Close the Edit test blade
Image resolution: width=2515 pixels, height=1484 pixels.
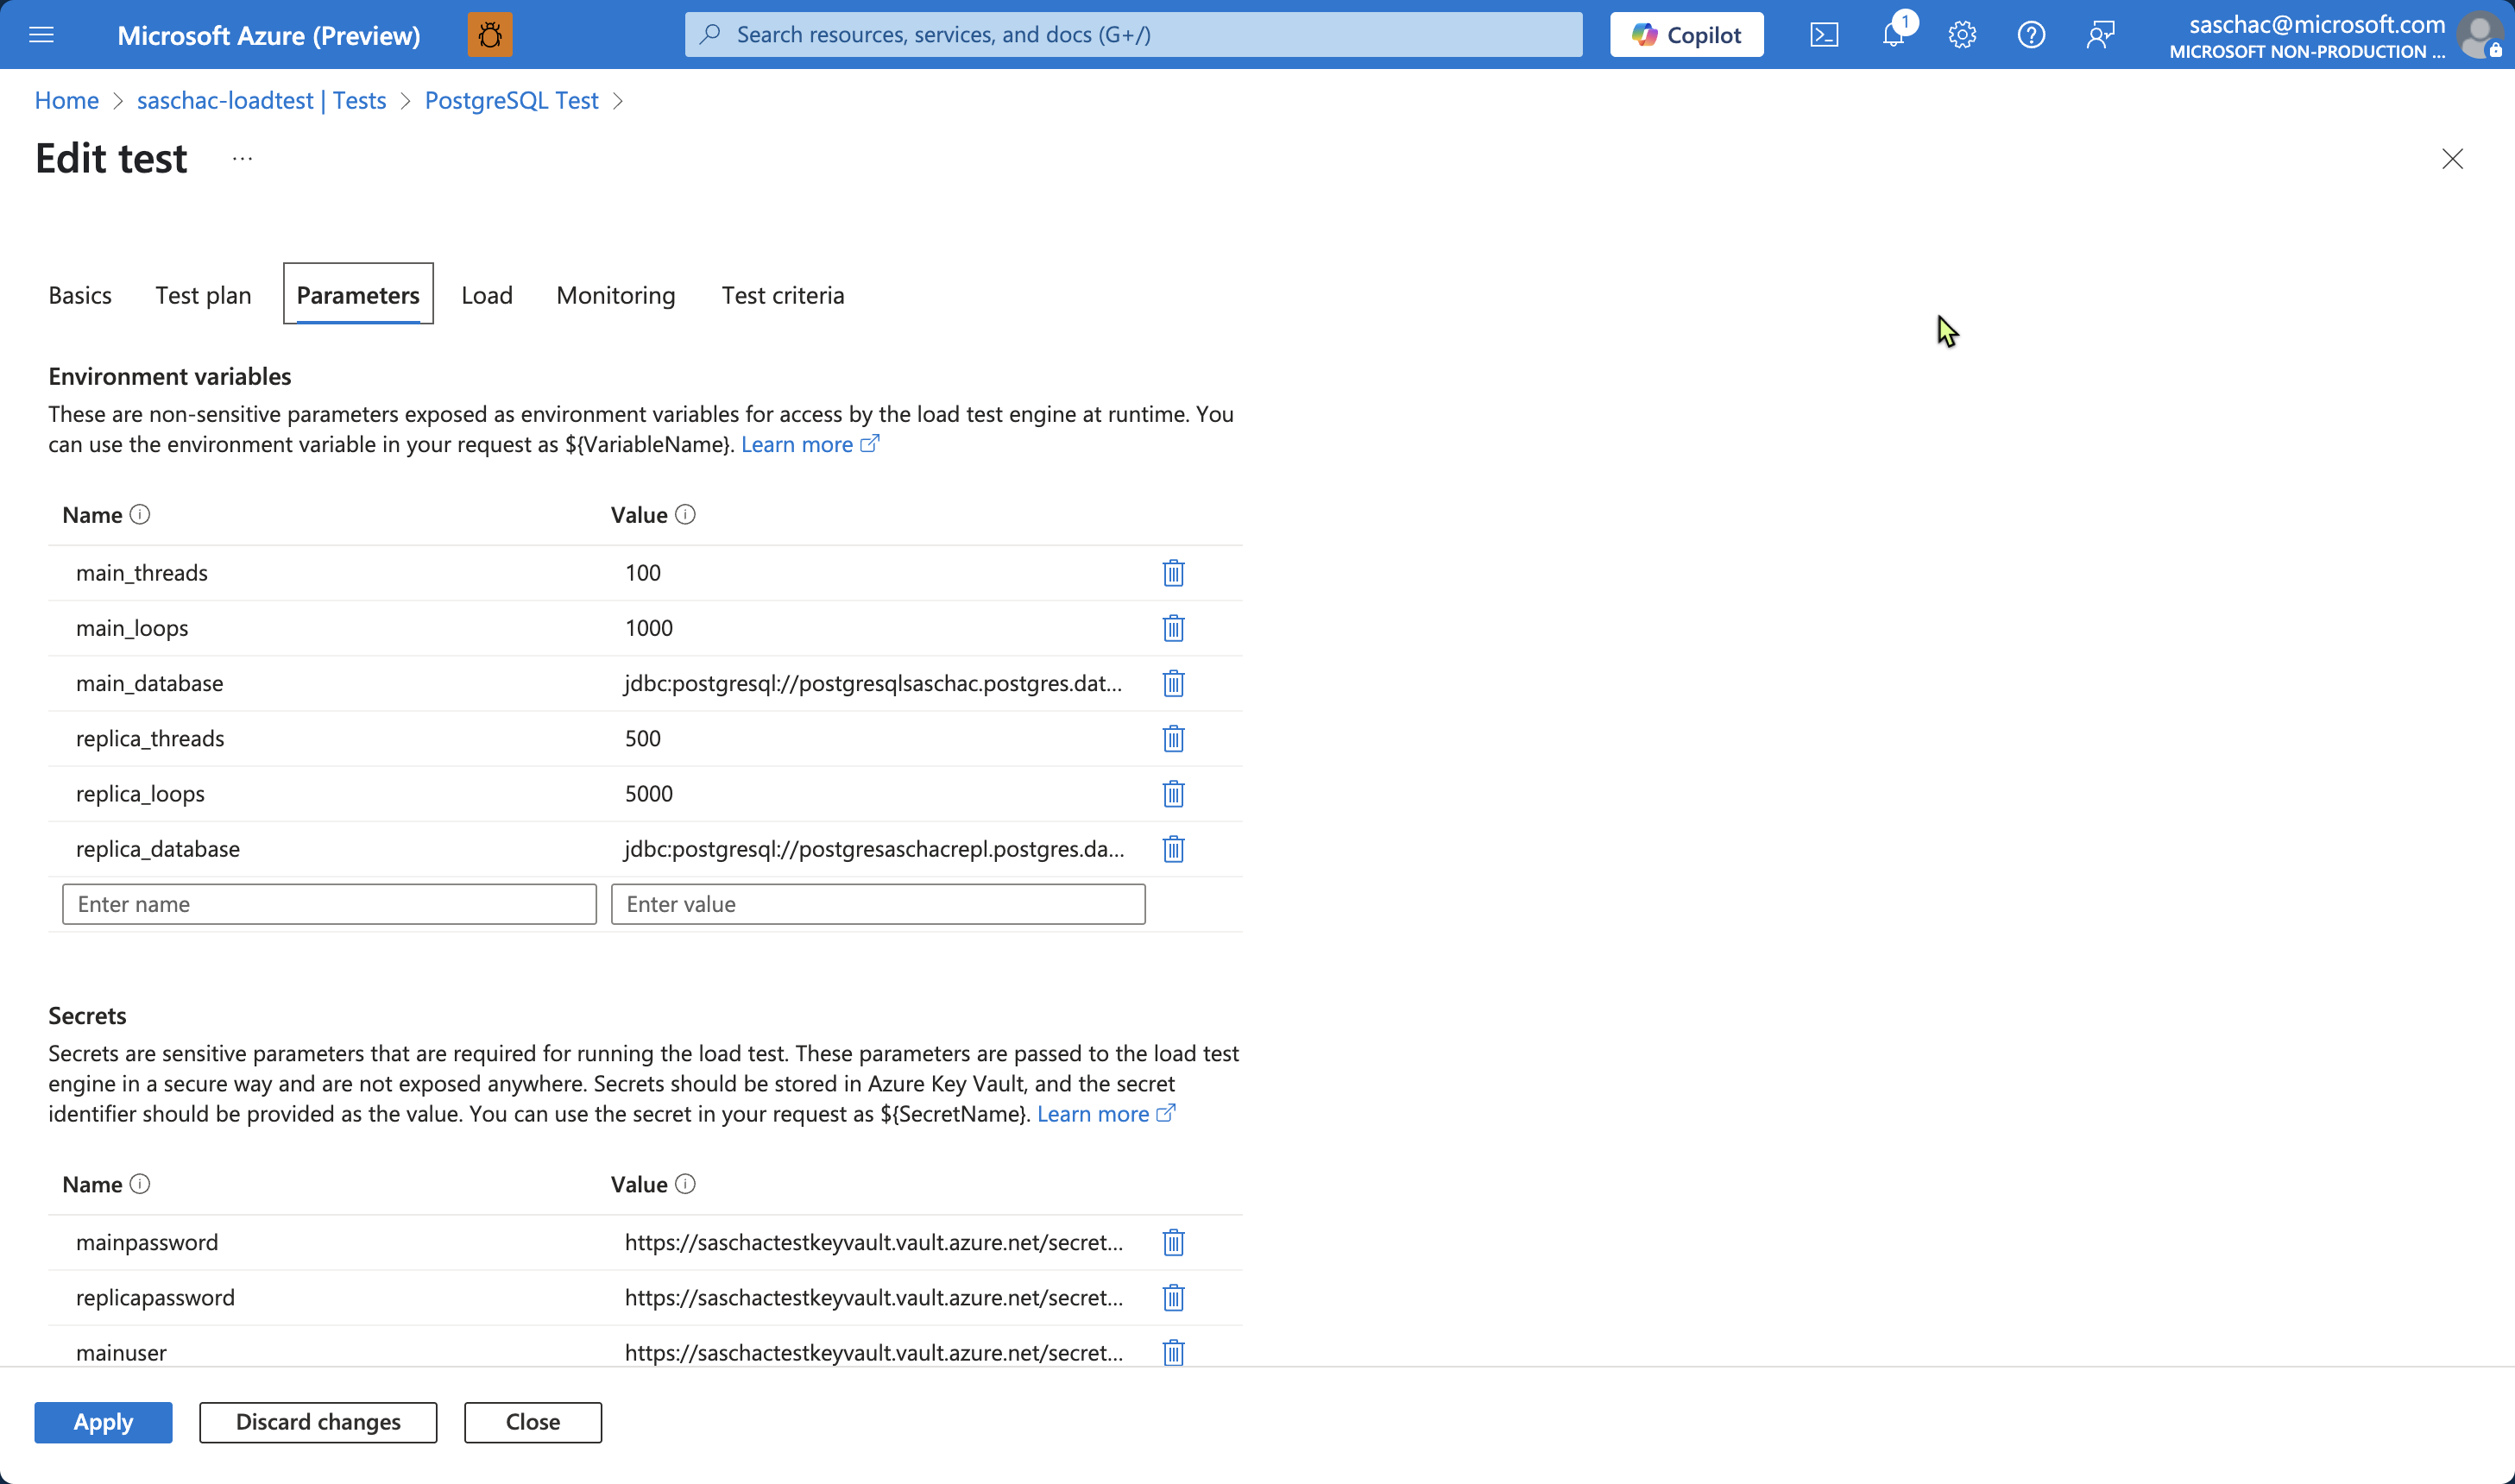click(x=2452, y=159)
